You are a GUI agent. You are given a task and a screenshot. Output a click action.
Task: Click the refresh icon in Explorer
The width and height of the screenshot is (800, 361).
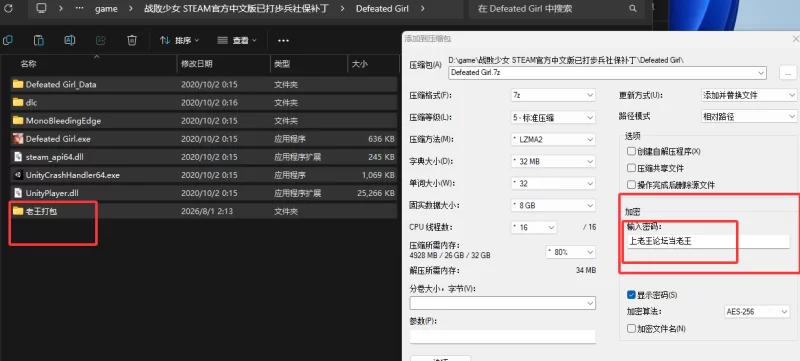click(8, 9)
